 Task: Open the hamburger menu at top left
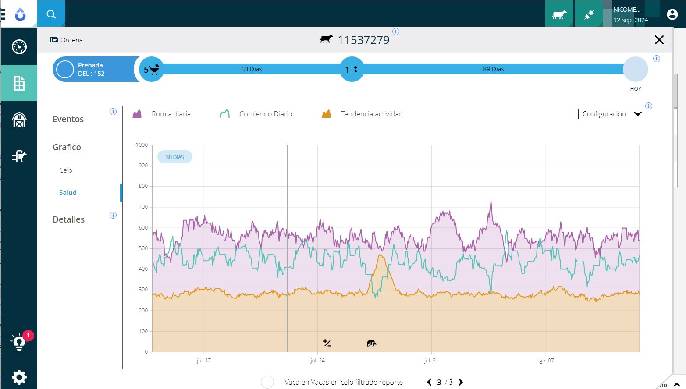point(3,14)
